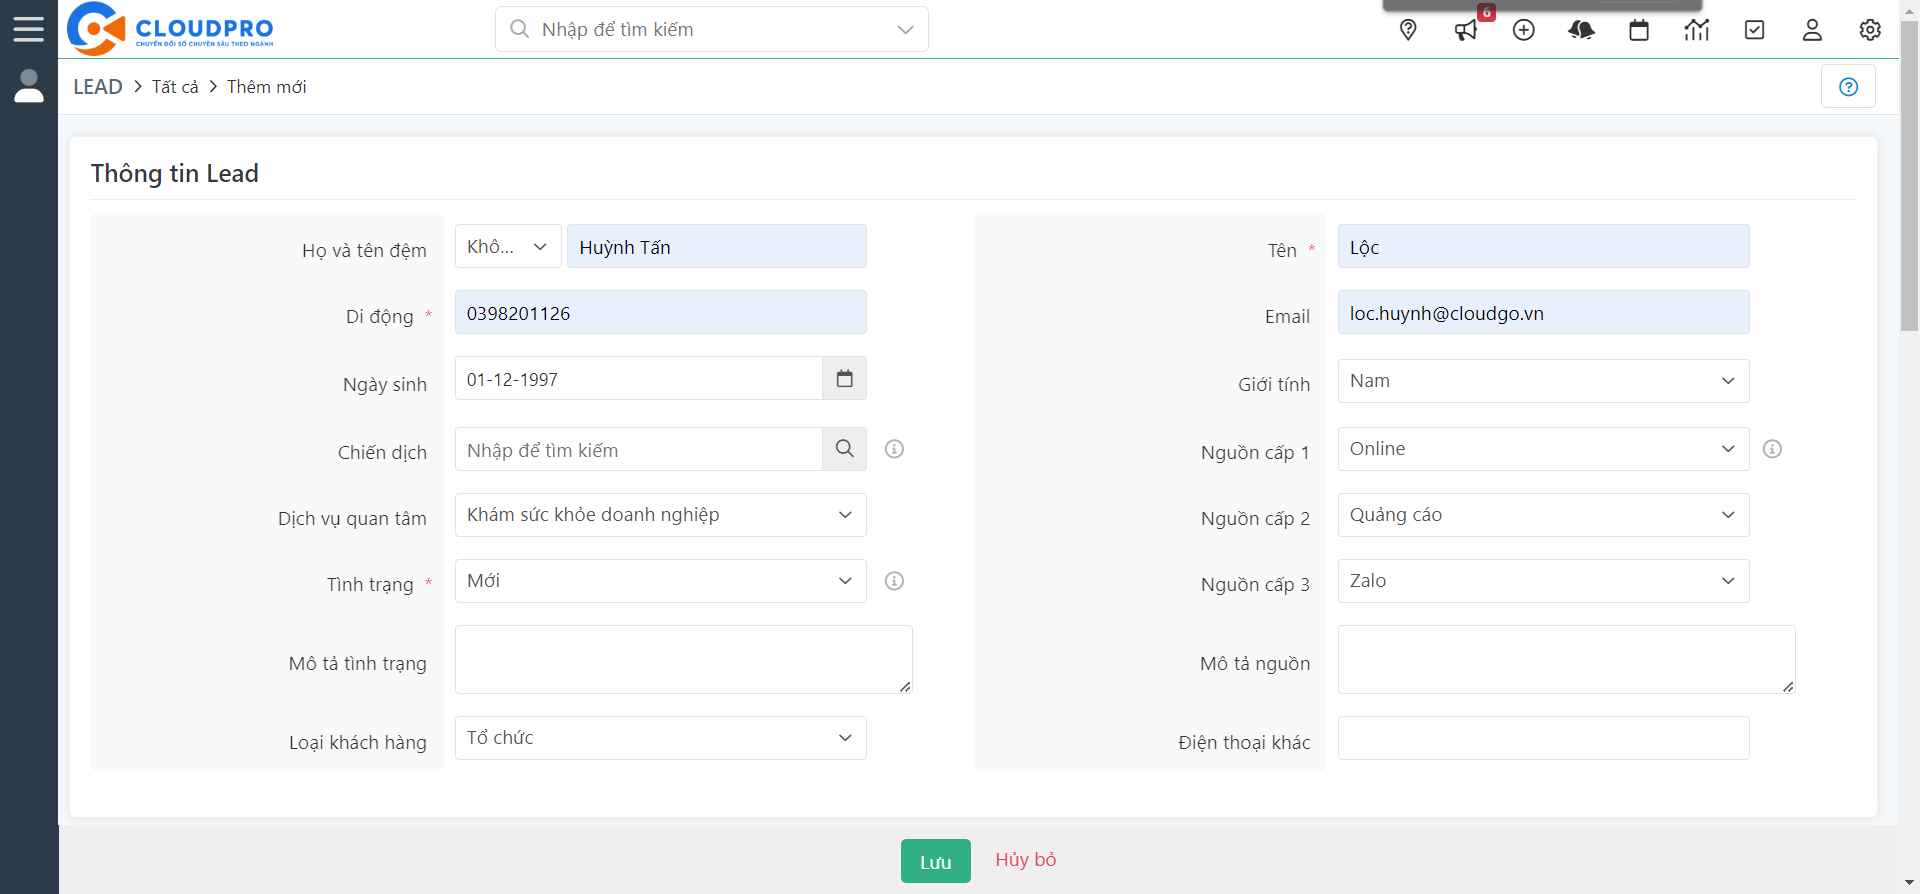The image size is (1920, 894).
Task: Click the global search box
Action: [x=712, y=29]
